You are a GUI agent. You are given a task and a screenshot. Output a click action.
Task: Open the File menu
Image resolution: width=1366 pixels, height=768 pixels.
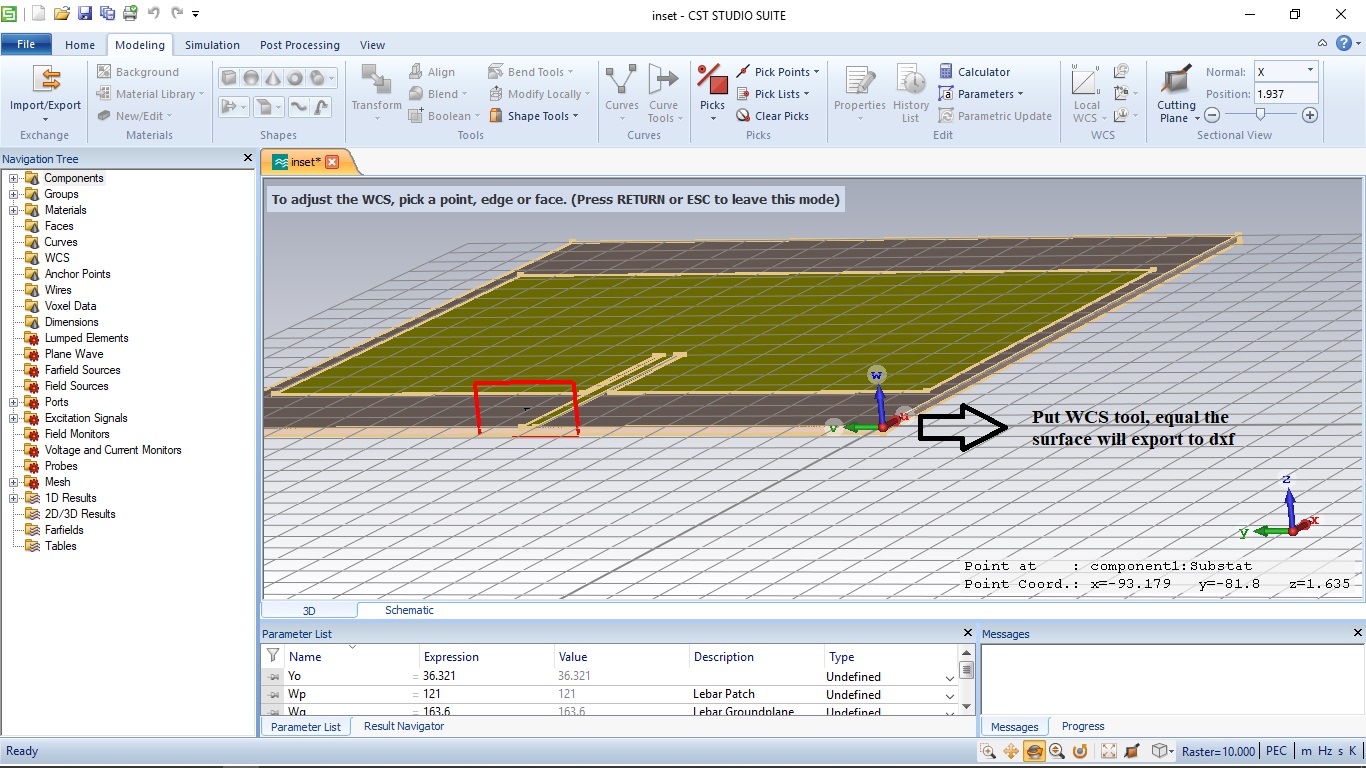pyautogui.click(x=26, y=44)
